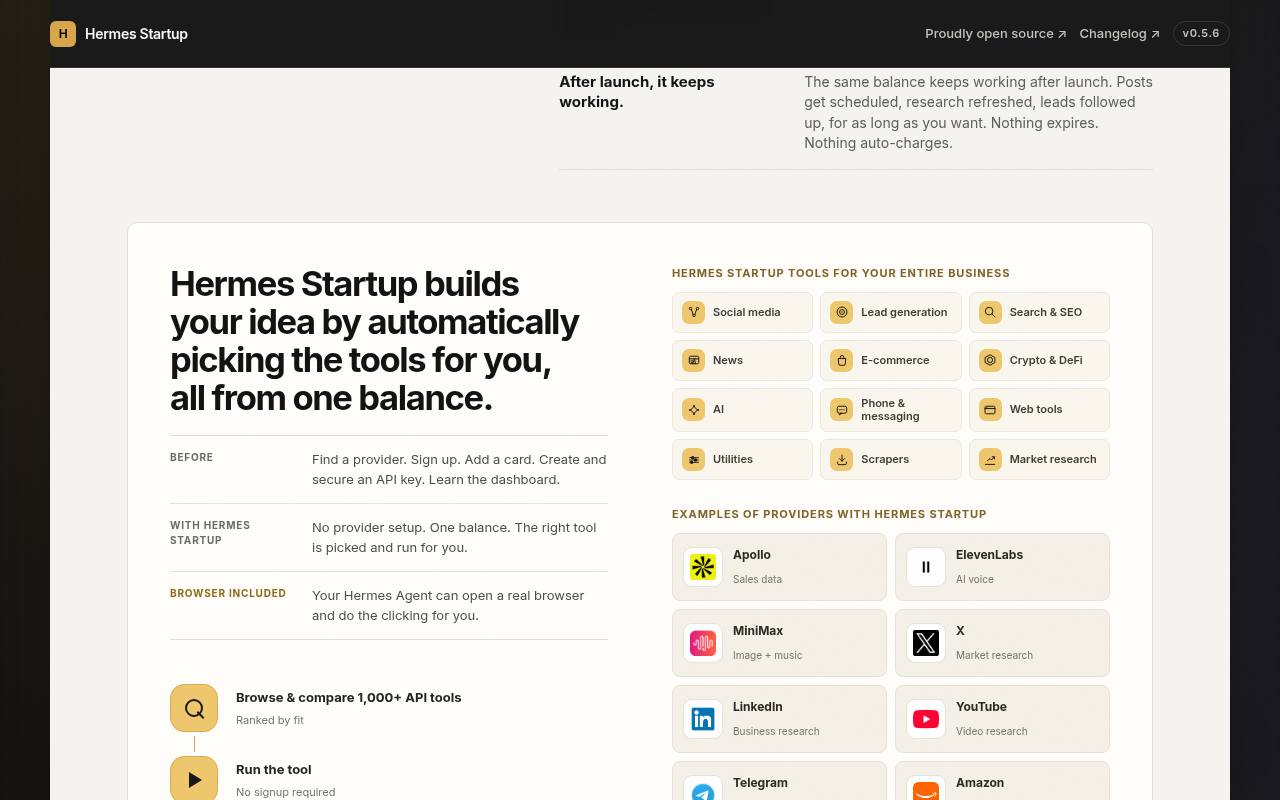Open the Changelog link
The image size is (1280, 800).
(1119, 34)
